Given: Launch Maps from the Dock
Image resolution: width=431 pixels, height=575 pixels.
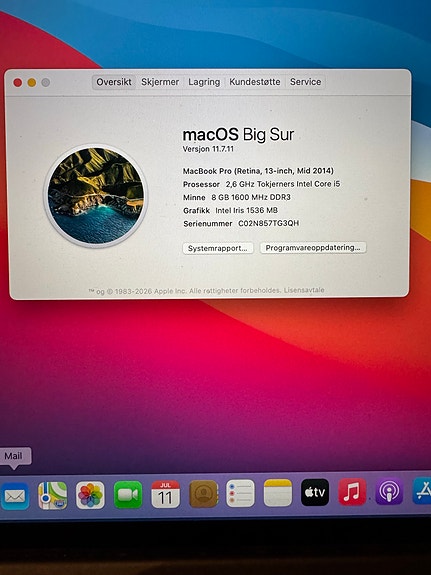Looking at the screenshot, I should (53, 495).
